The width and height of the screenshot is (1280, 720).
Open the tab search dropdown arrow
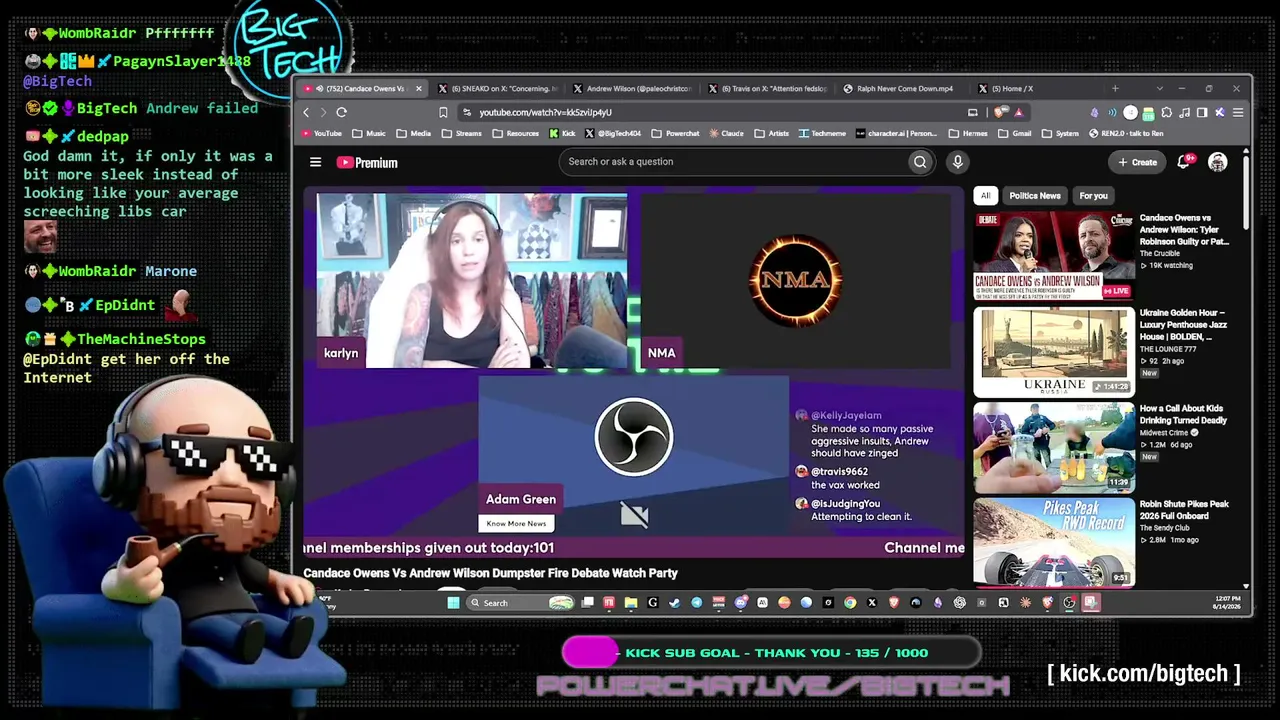coord(1160,89)
